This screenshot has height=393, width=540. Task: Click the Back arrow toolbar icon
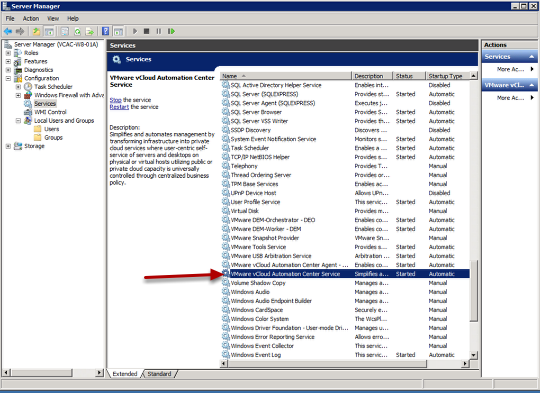(8, 31)
